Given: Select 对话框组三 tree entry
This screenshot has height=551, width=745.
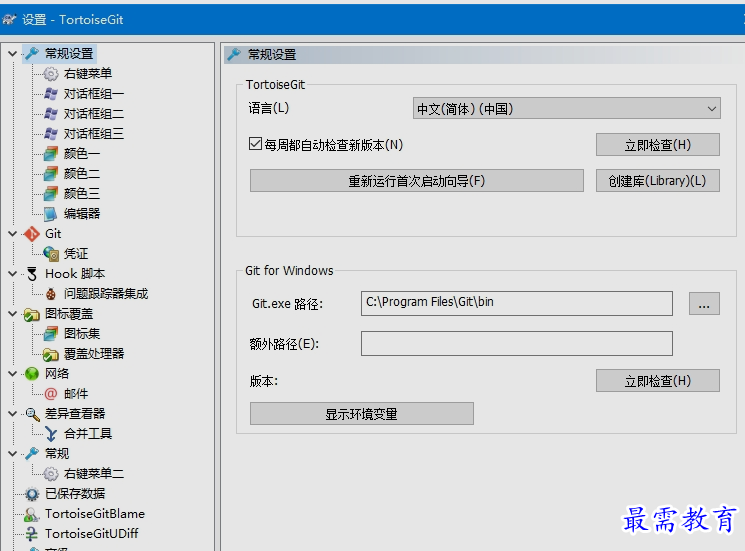Looking at the screenshot, I should coord(94,133).
